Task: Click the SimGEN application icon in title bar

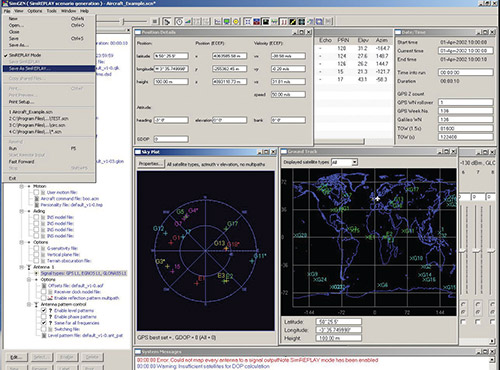Action: tap(5, 4)
